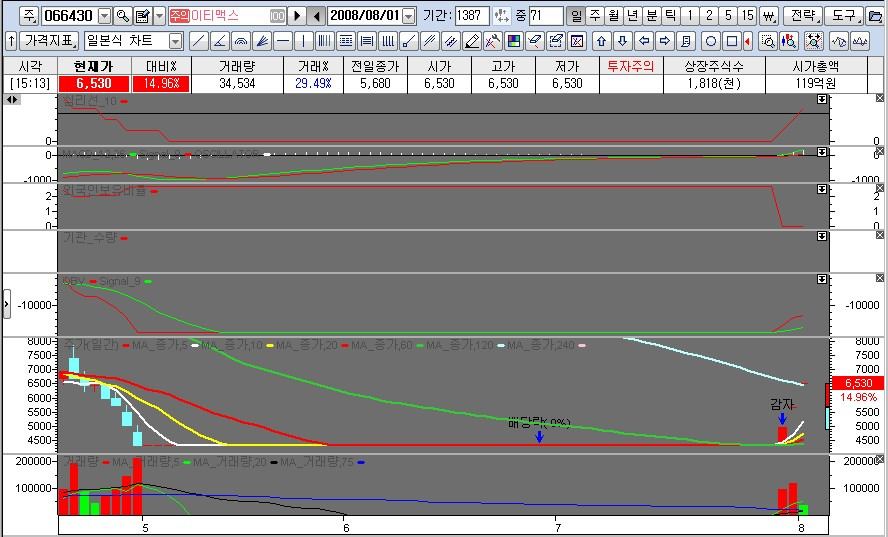
Task: Click the down arrow drawing icon
Action: click(x=622, y=41)
